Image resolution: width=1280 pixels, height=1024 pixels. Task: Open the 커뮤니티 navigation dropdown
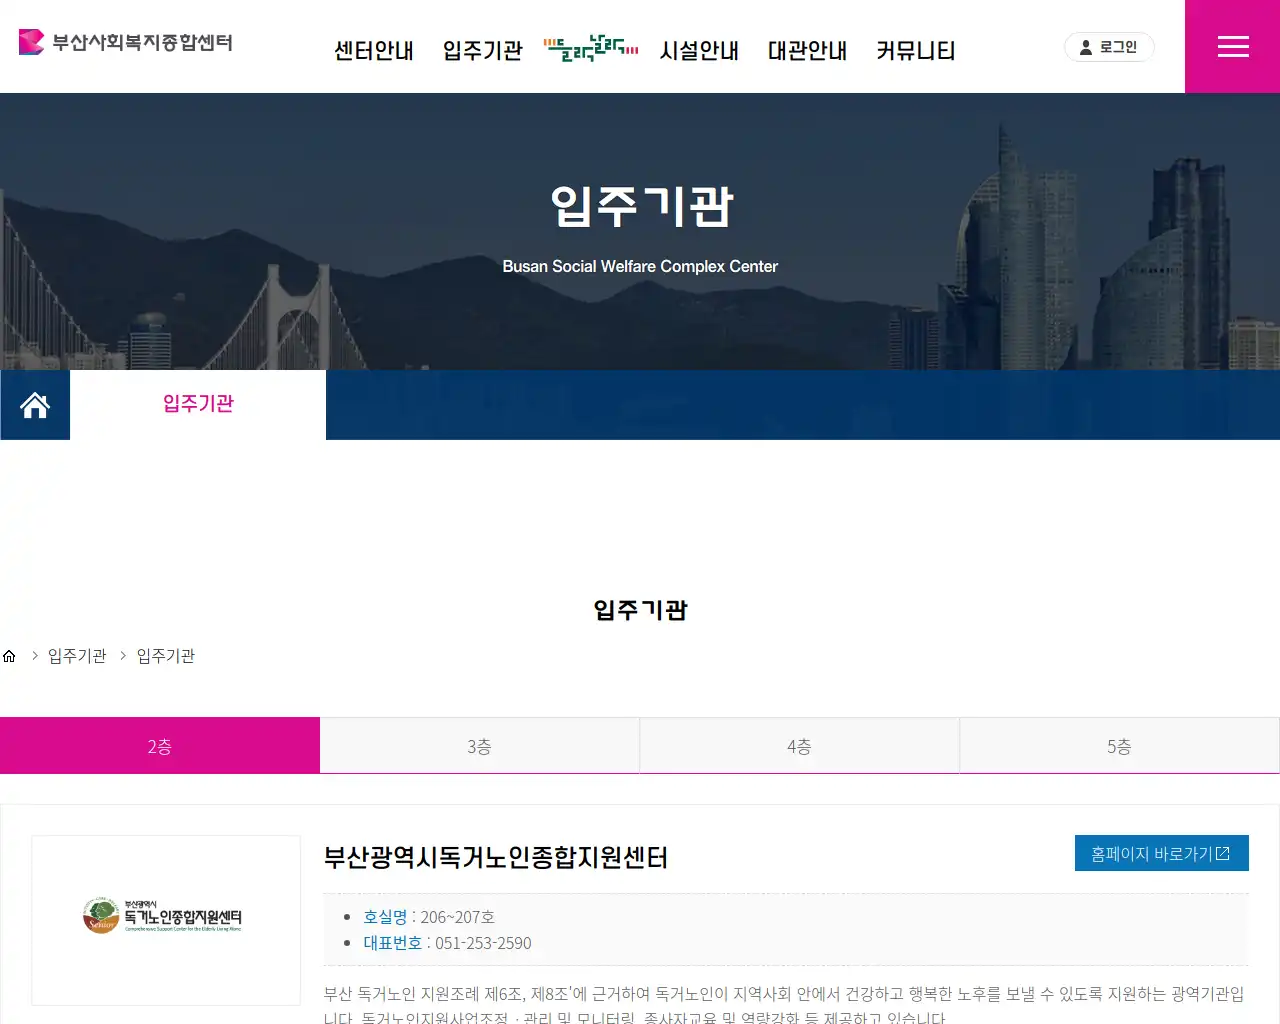915,51
